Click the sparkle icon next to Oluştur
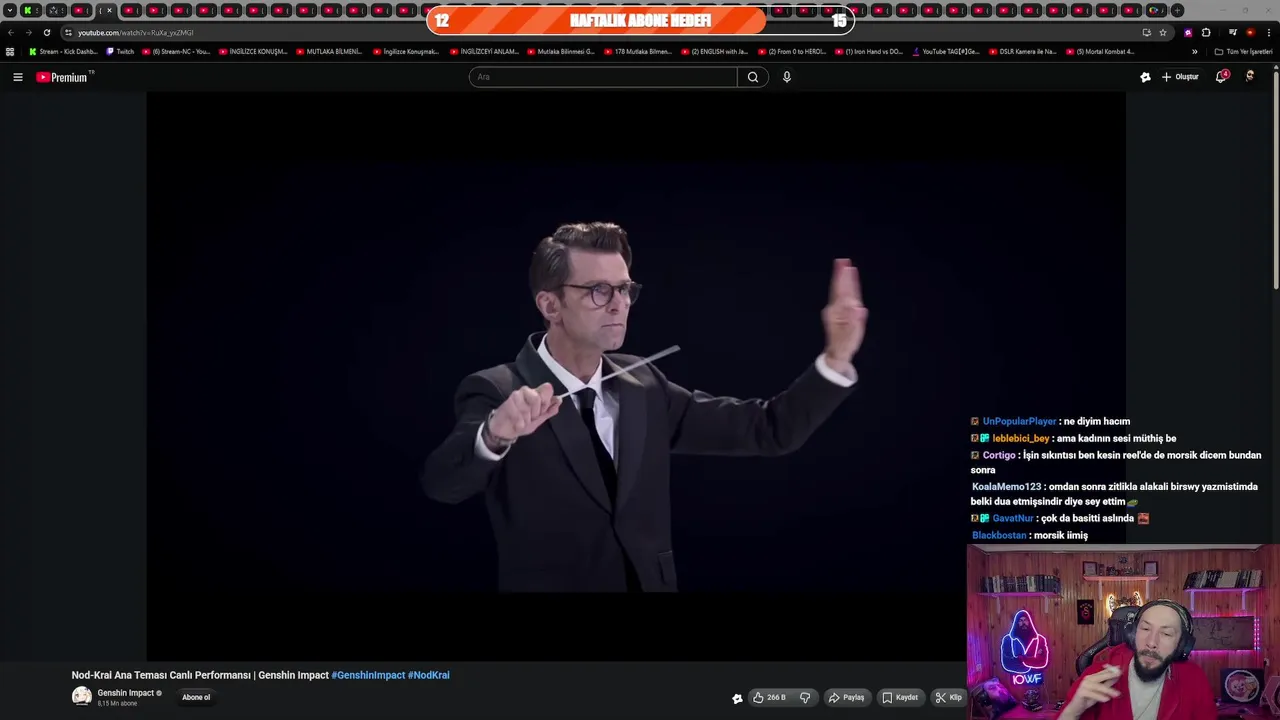 1145,77
